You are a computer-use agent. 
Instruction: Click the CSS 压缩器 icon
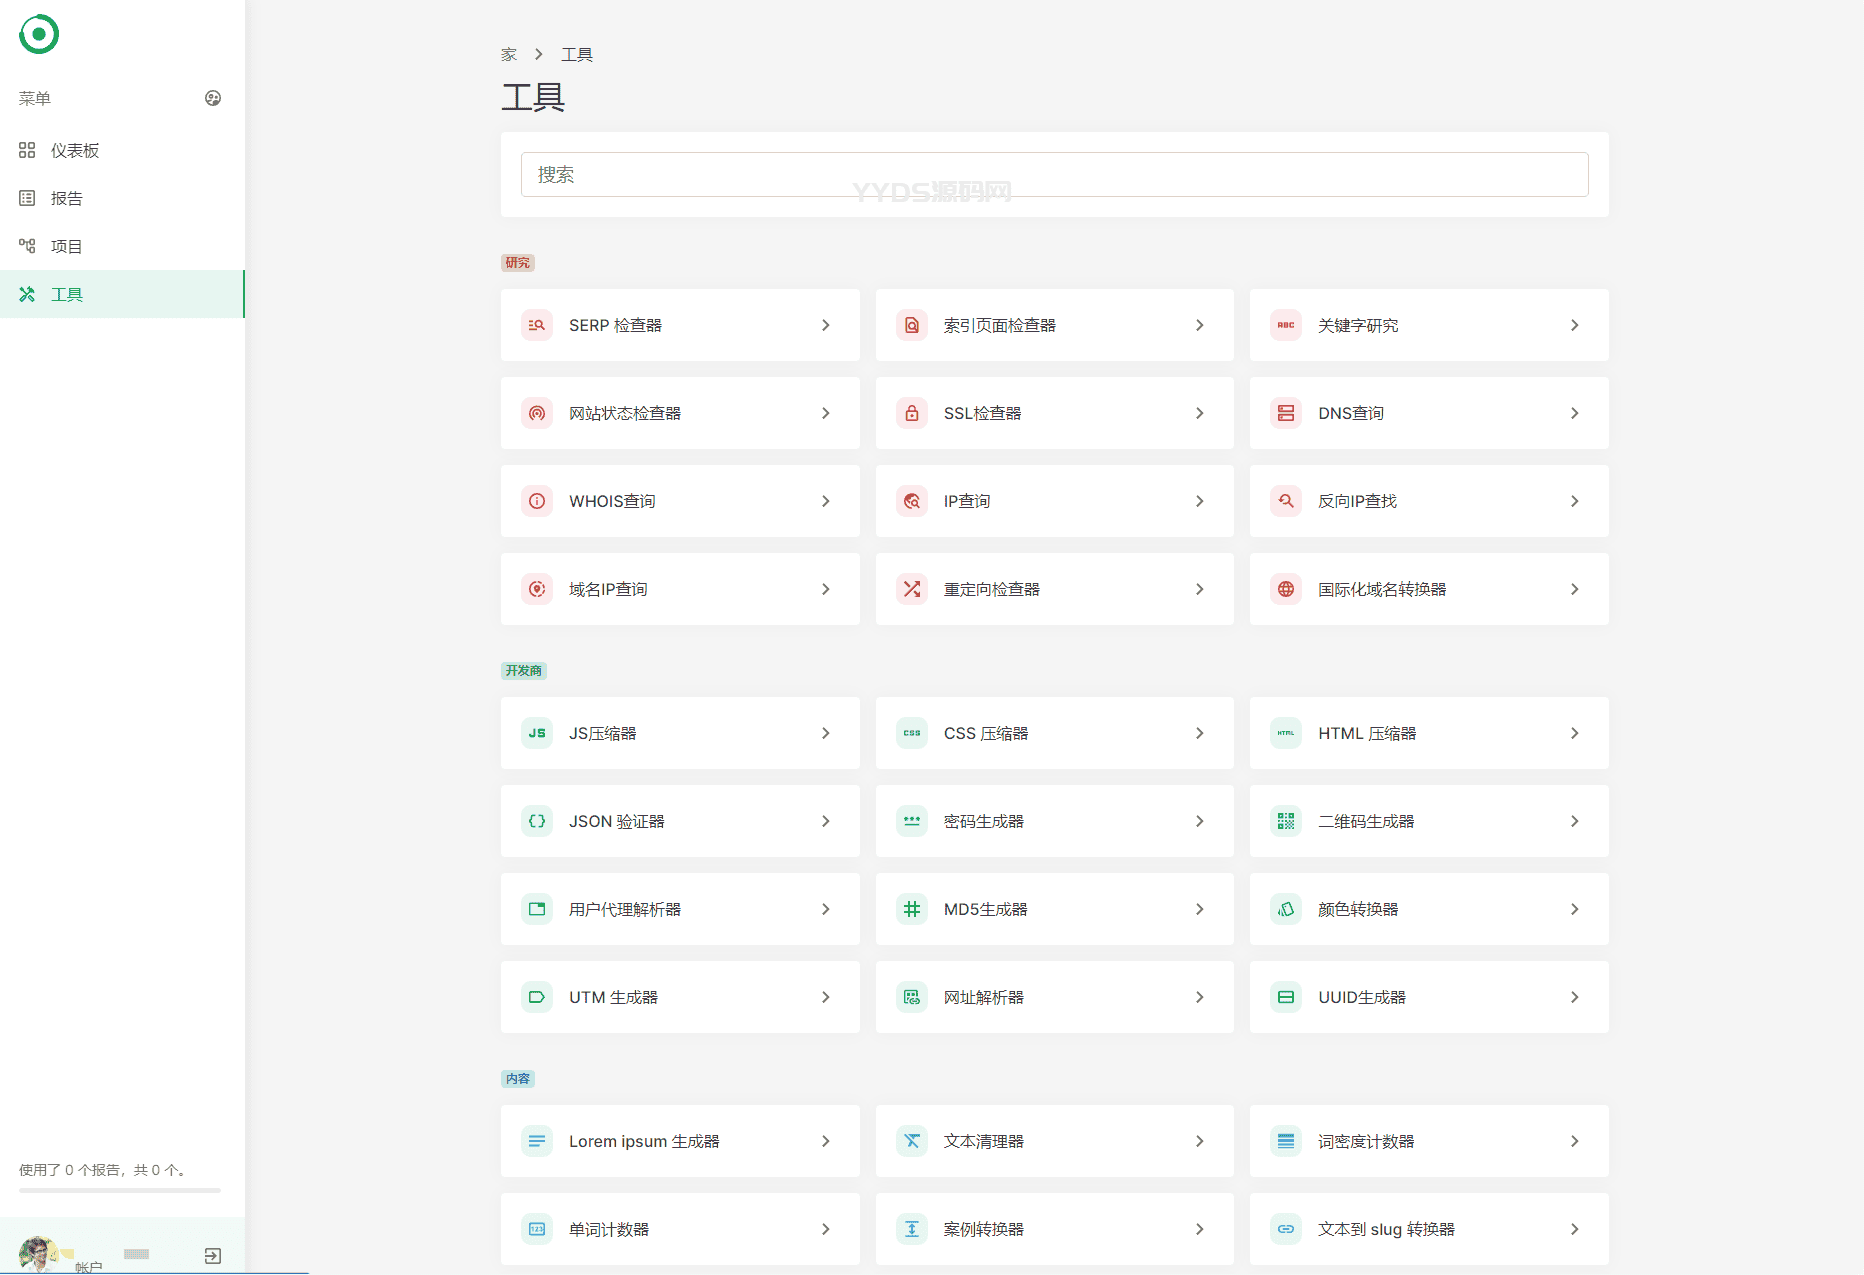(x=912, y=733)
